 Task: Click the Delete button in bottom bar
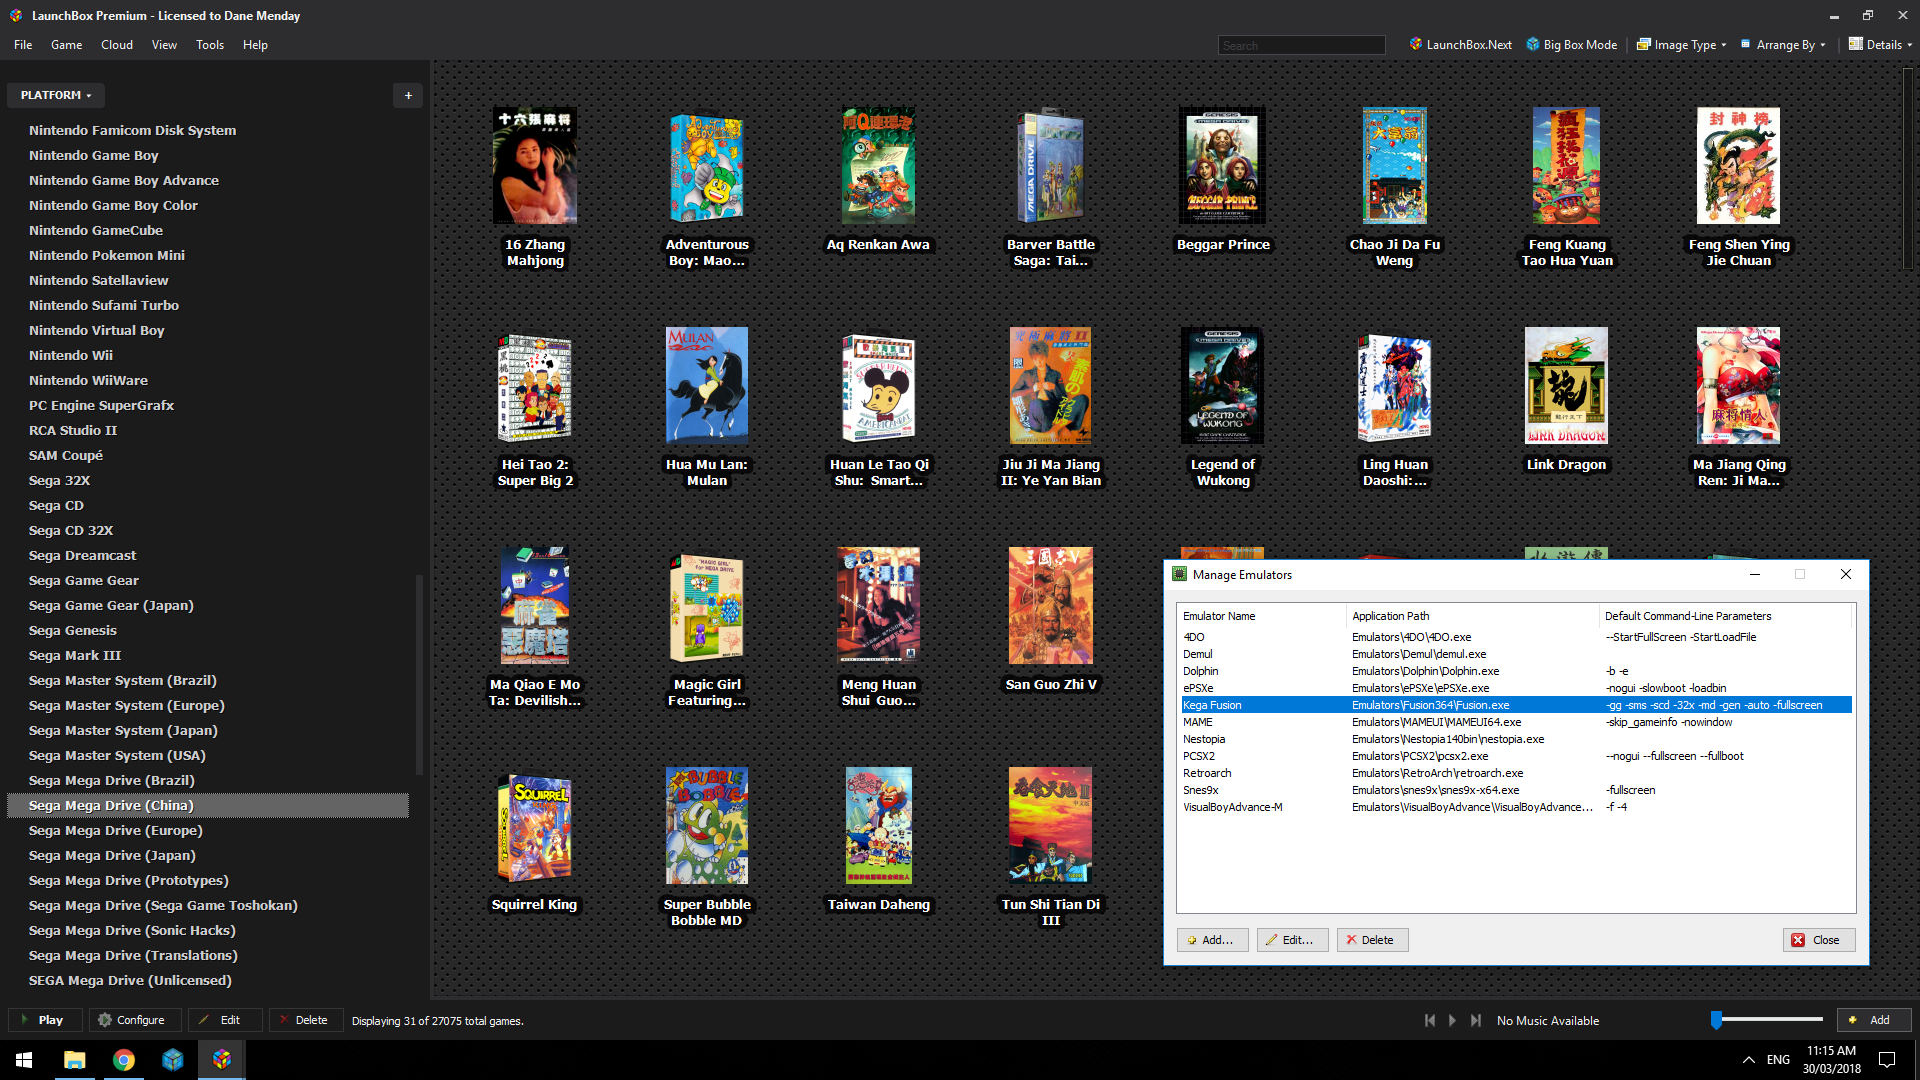pos(304,1020)
